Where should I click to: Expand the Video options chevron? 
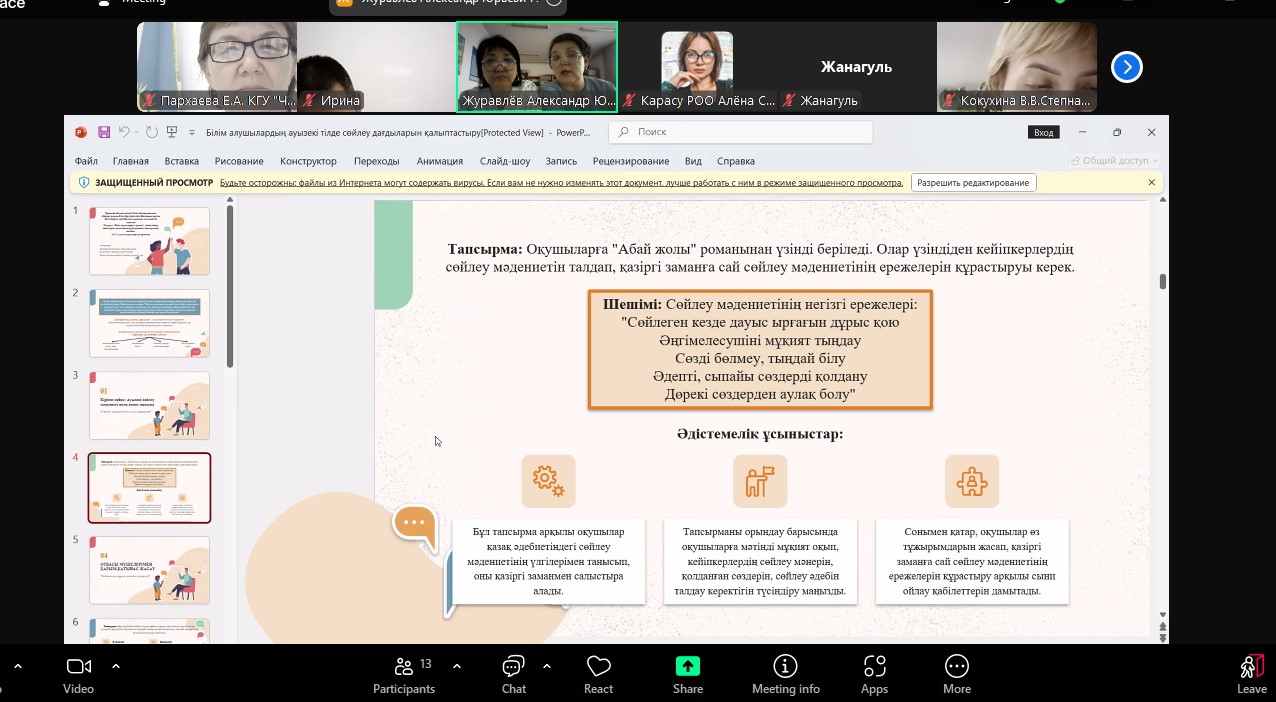[x=116, y=665]
